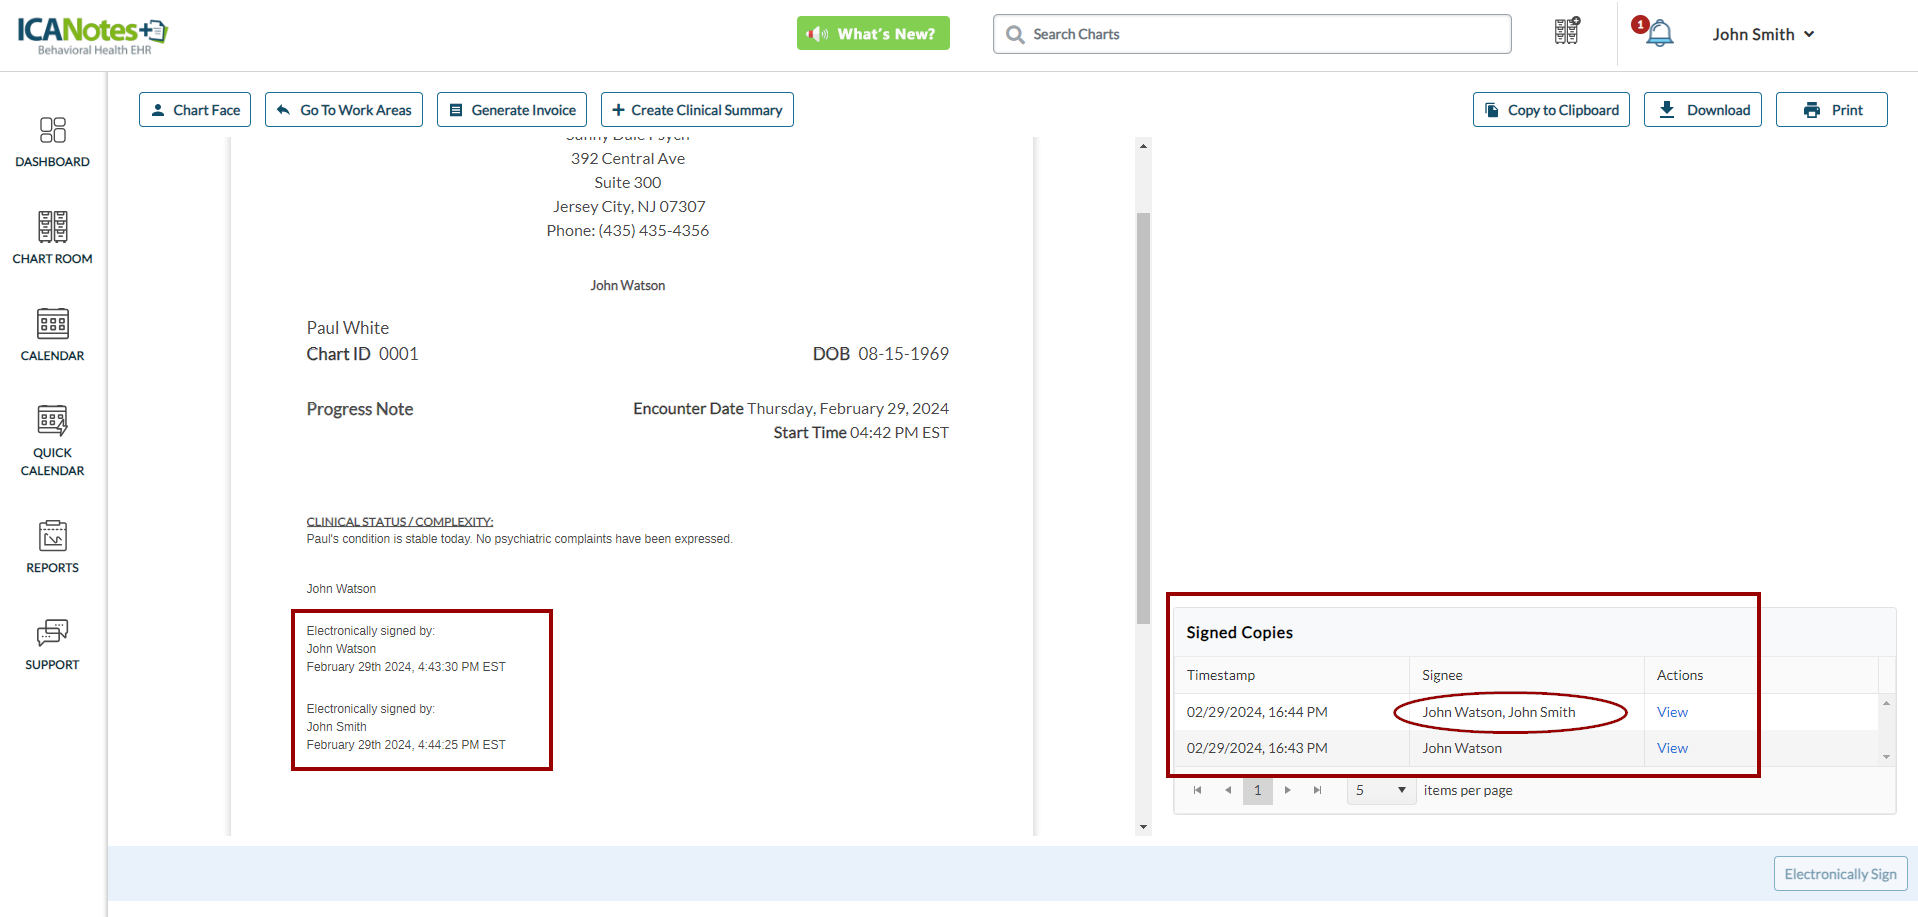Click the Signee column header
The width and height of the screenshot is (1918, 917).
coord(1527,675)
